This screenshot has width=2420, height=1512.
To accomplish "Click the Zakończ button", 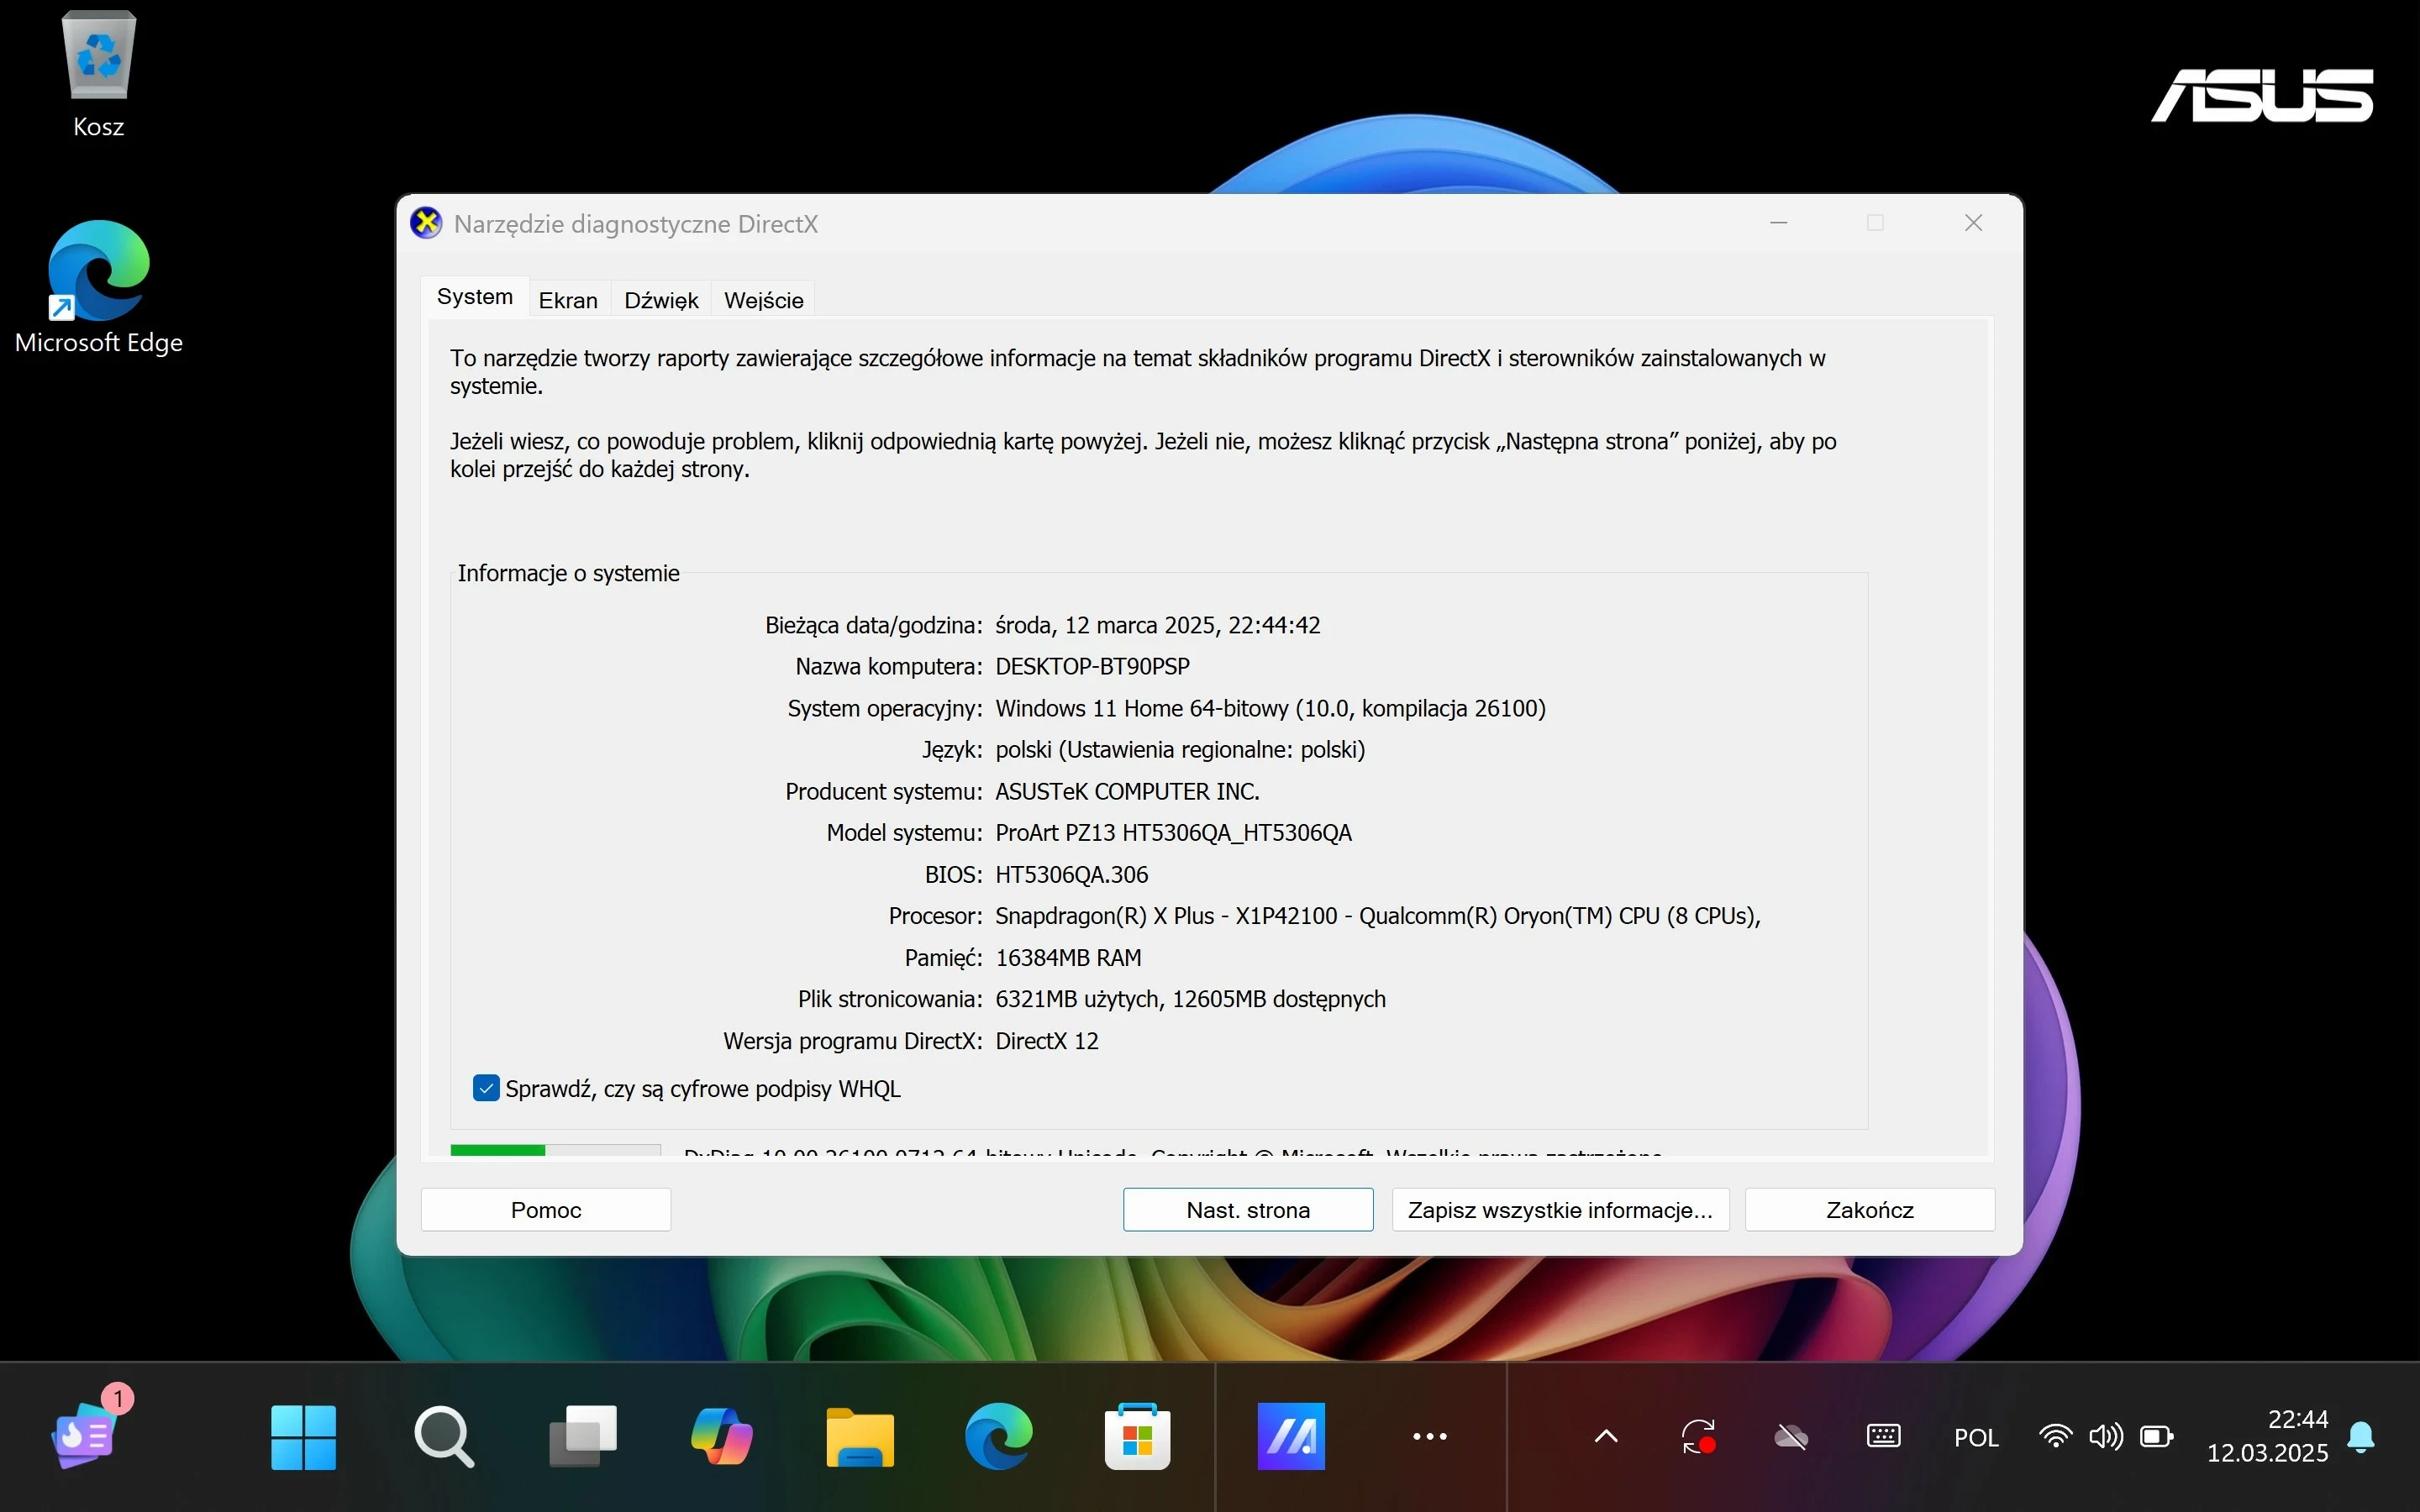I will point(1870,1210).
